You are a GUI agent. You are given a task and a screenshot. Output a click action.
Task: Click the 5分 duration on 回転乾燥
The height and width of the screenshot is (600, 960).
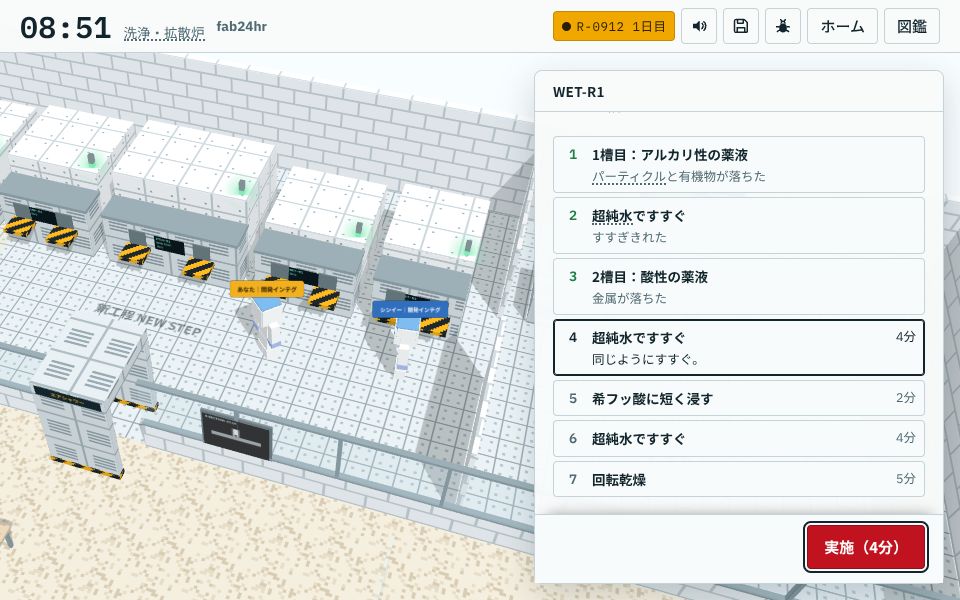[x=906, y=478]
